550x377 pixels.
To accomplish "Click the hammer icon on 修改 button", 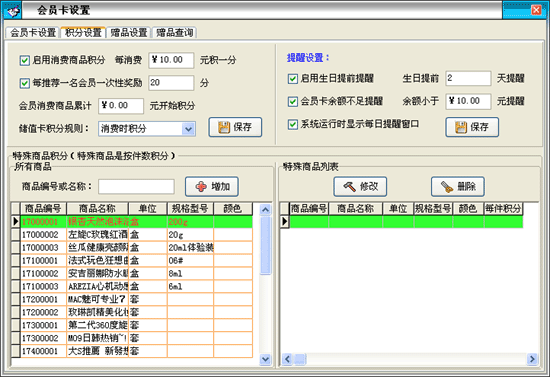I will [x=349, y=187].
